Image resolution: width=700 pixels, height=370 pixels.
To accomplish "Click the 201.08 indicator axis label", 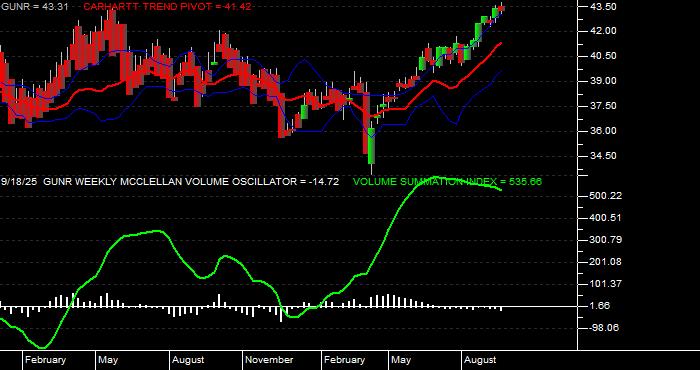I will click(606, 262).
